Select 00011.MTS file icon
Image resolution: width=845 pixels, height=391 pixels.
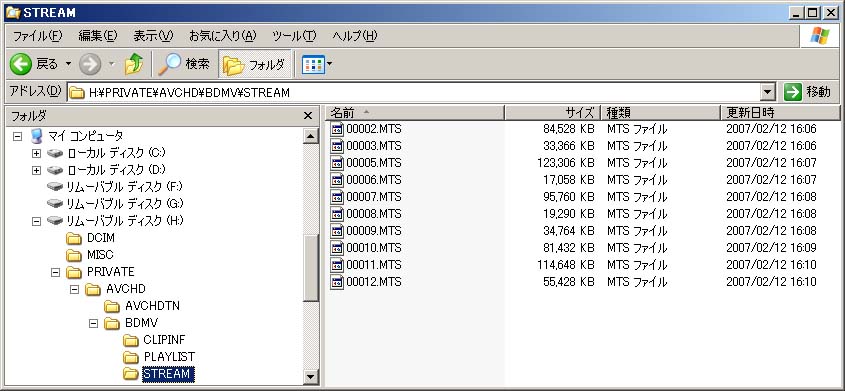337,265
